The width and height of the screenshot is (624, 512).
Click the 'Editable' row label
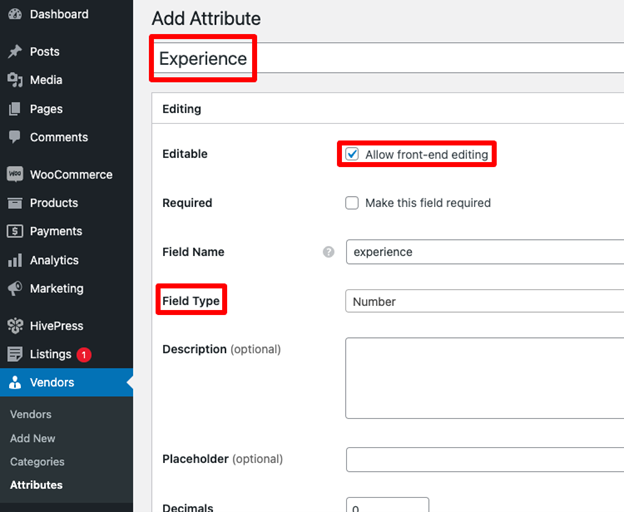coord(185,154)
